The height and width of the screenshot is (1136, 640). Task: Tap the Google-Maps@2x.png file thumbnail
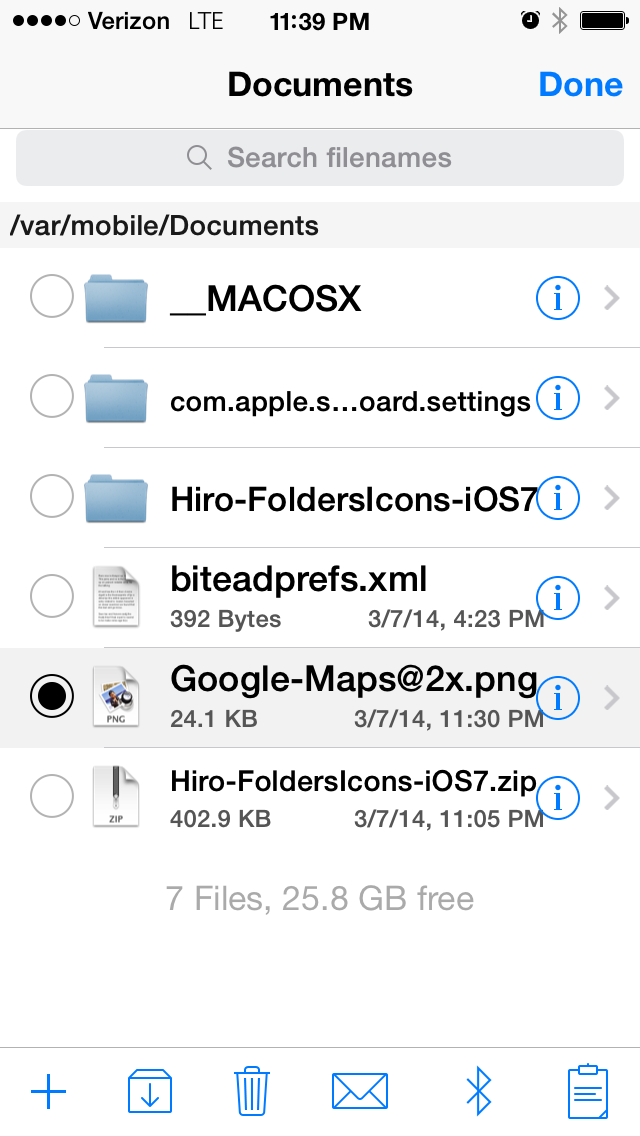point(116,696)
